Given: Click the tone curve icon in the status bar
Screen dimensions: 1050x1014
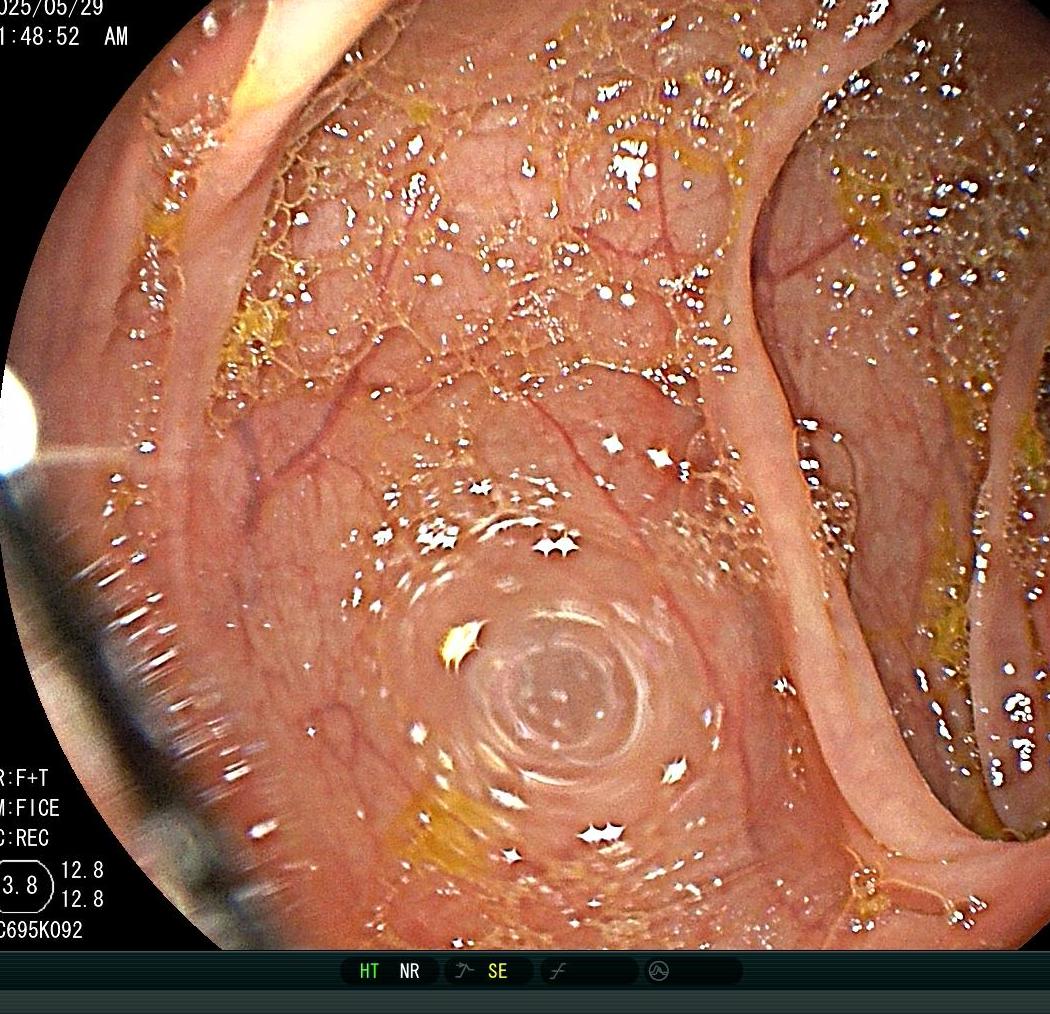Looking at the screenshot, I should [557, 971].
